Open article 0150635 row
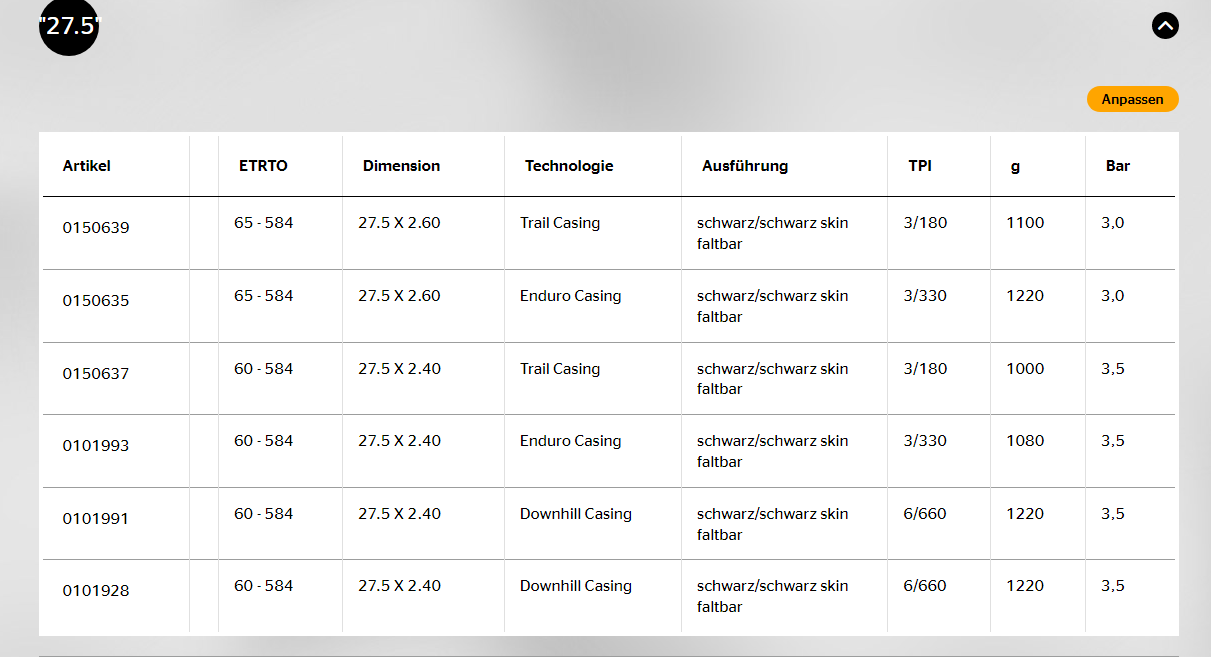The image size is (1211, 657). (96, 301)
